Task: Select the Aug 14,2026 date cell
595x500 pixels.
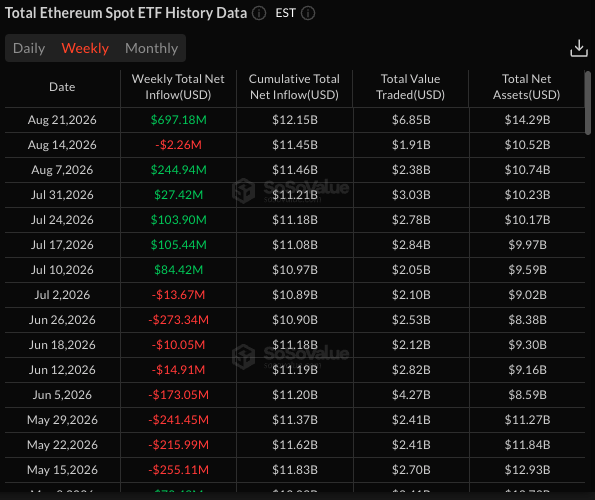Action: 62,145
